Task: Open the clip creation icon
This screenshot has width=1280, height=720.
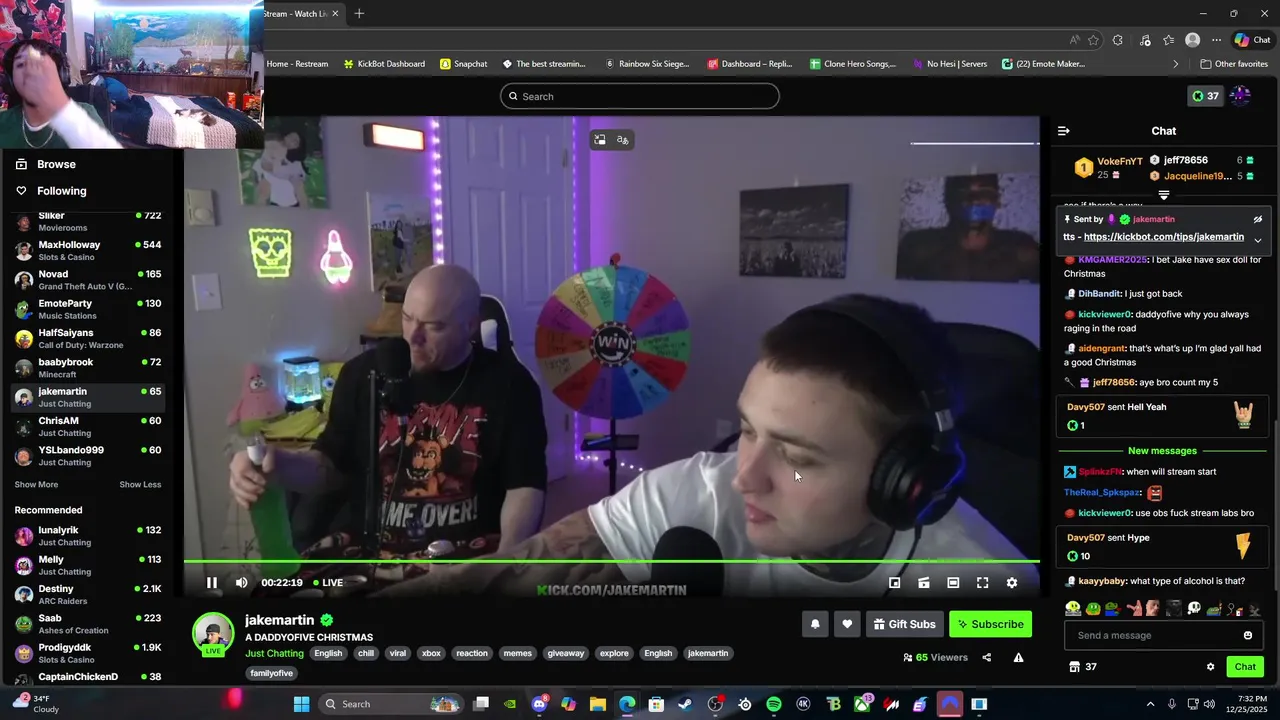Action: pyautogui.click(x=924, y=583)
